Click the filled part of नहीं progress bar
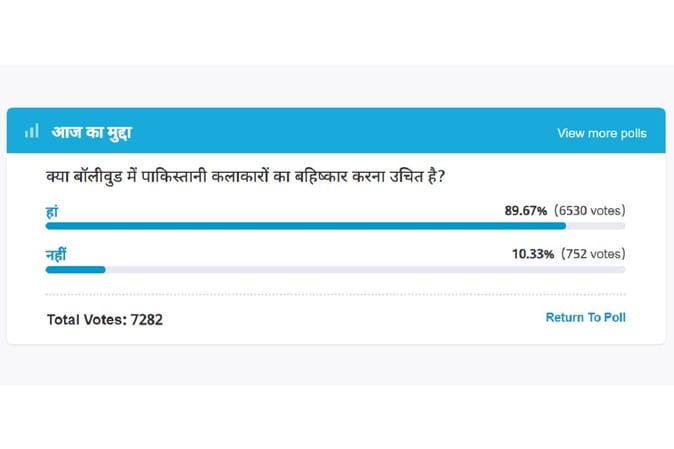 (x=75, y=270)
